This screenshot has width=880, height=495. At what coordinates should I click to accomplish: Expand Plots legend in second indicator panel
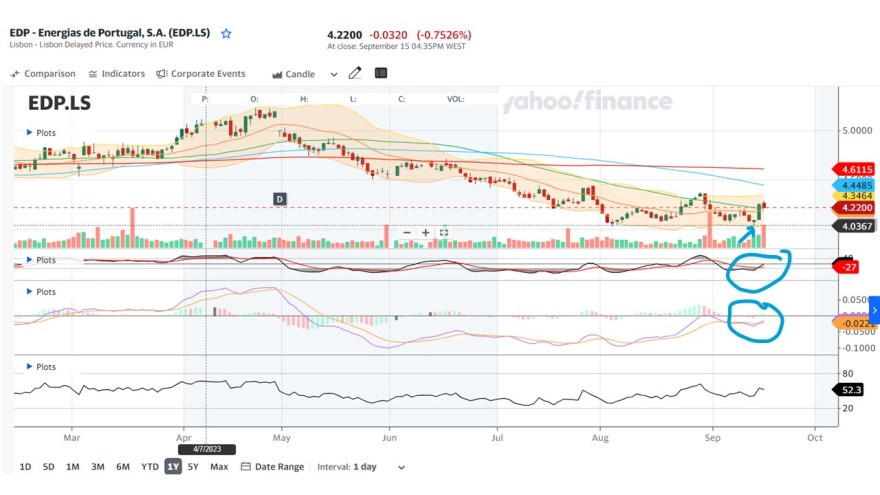(41, 260)
